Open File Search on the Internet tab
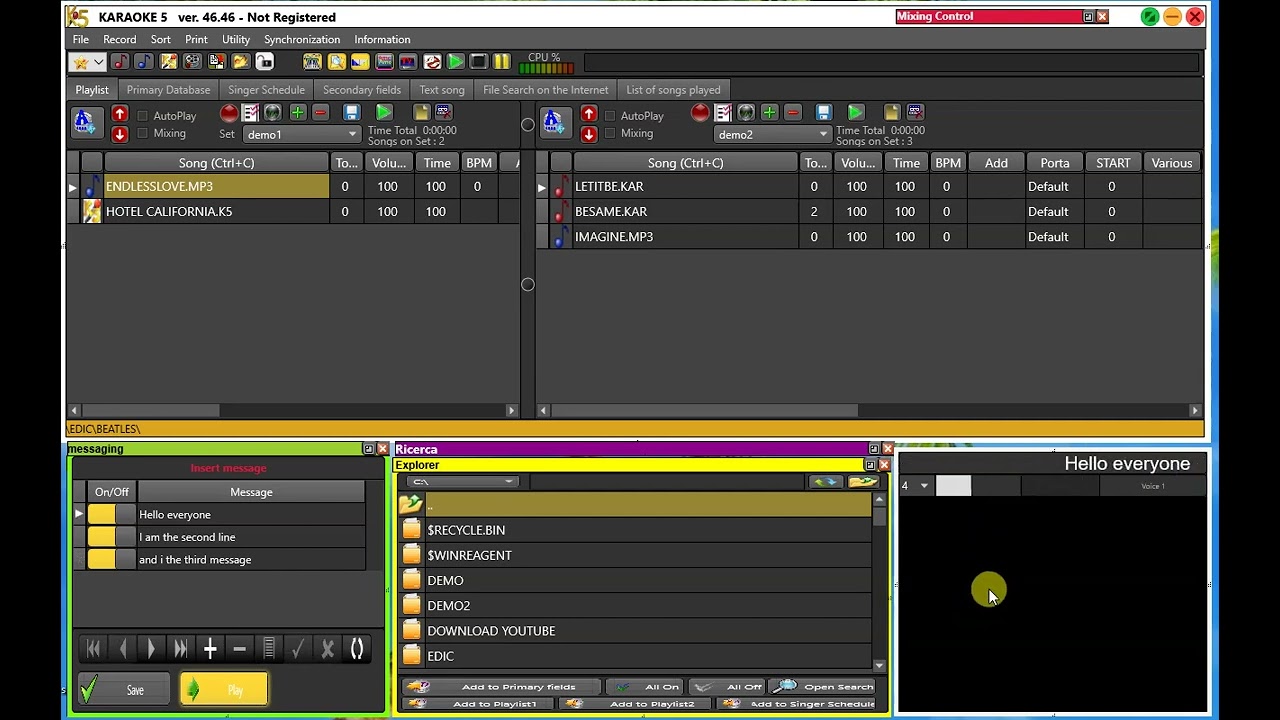1280x720 pixels. click(x=545, y=90)
